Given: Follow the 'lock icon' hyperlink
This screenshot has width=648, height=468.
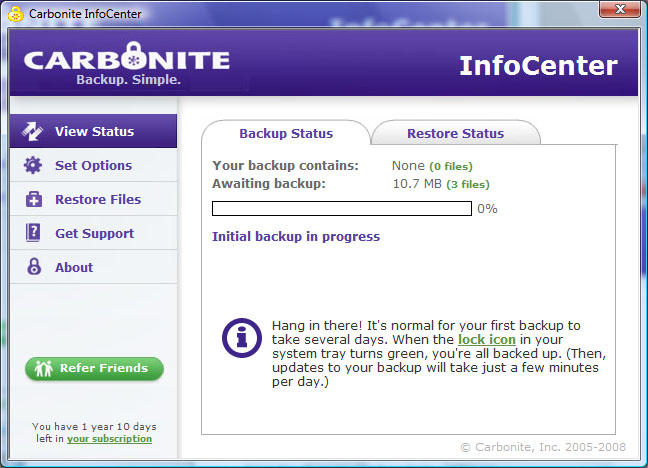Looking at the screenshot, I should point(487,339).
